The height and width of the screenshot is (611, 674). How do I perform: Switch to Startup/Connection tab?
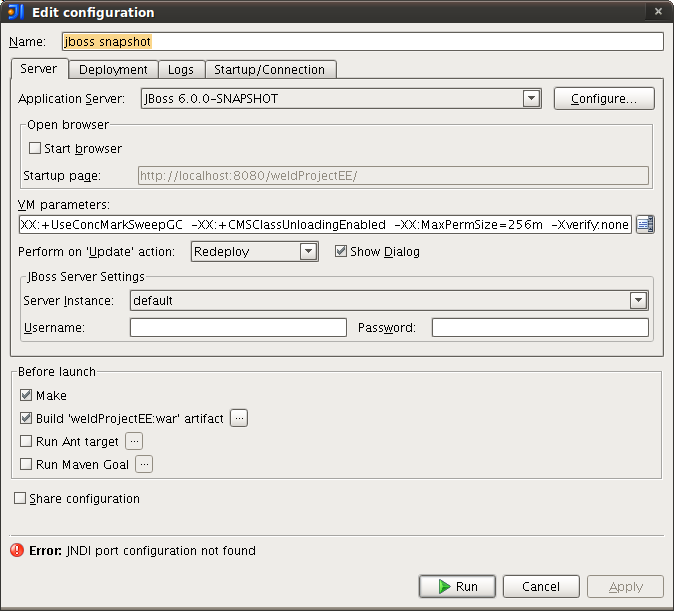pos(270,70)
